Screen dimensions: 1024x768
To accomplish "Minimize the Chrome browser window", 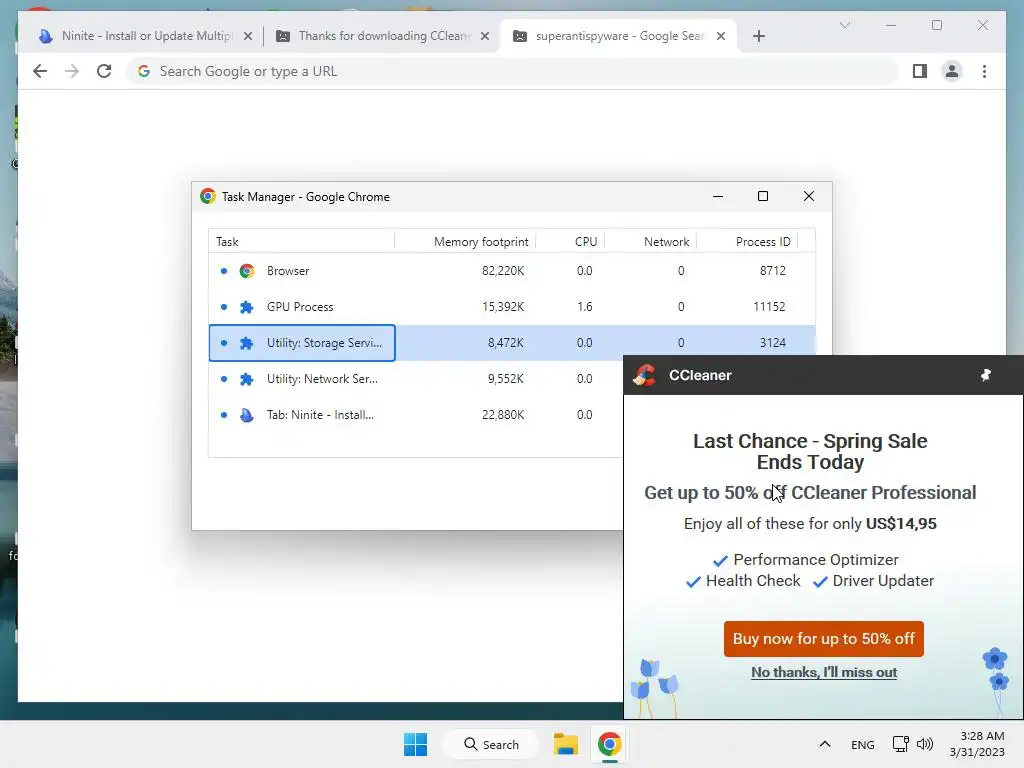I will tap(891, 25).
